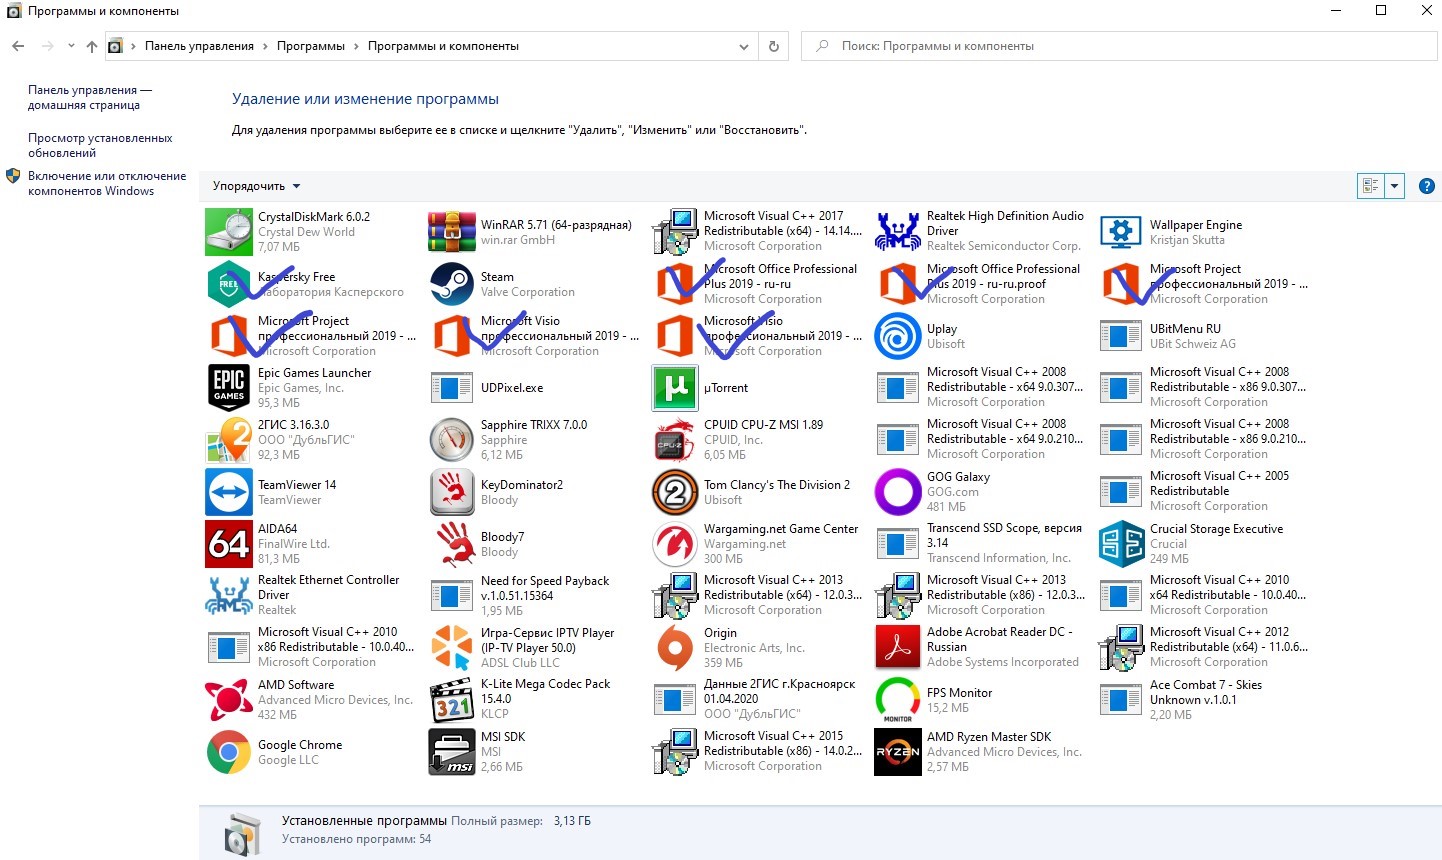1442x860 pixels.
Task: Select the Google Chrome icon
Action: [x=229, y=752]
